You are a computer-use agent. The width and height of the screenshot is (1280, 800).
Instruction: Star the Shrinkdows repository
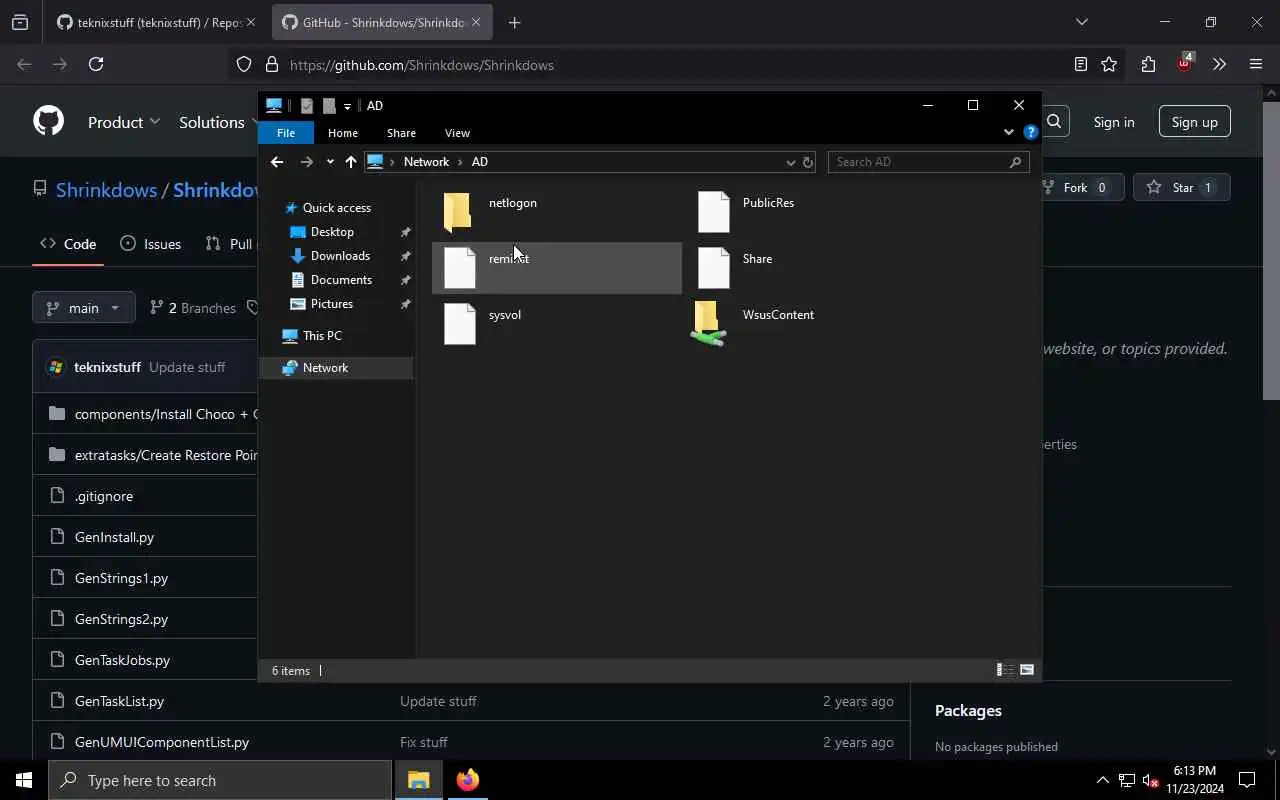coord(1181,187)
